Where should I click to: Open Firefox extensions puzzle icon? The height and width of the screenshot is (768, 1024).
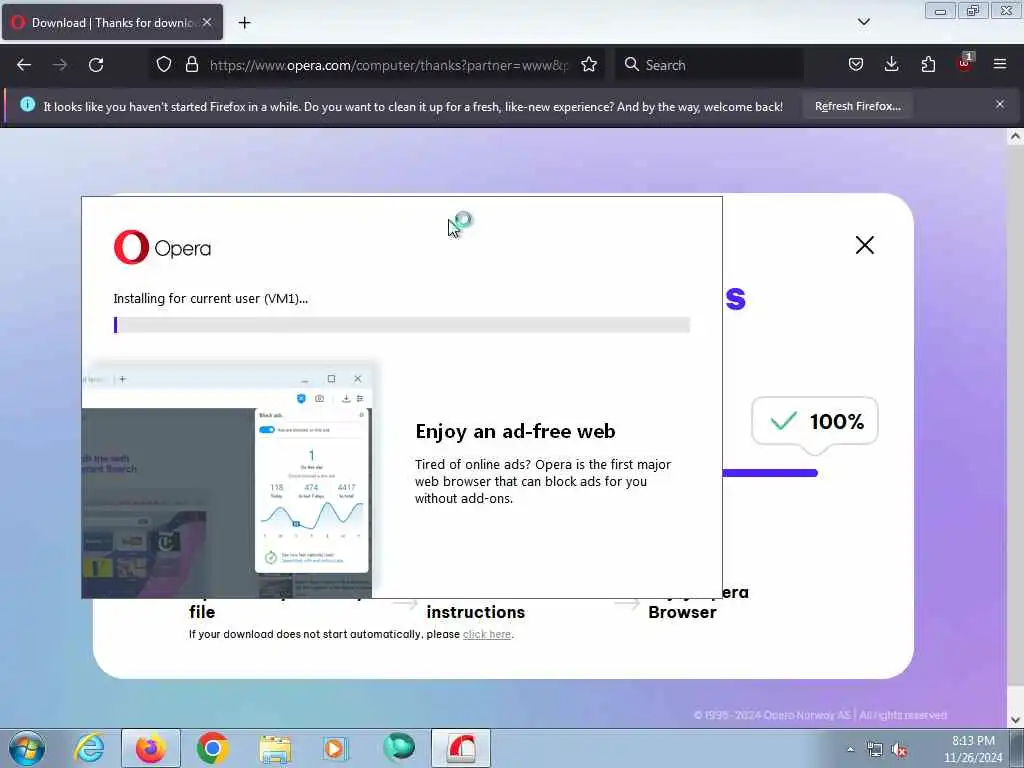point(928,65)
